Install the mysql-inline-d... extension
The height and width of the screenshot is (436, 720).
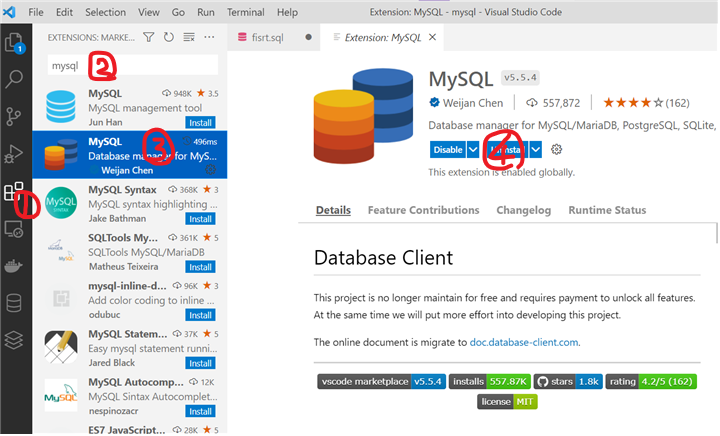pyautogui.click(x=201, y=315)
